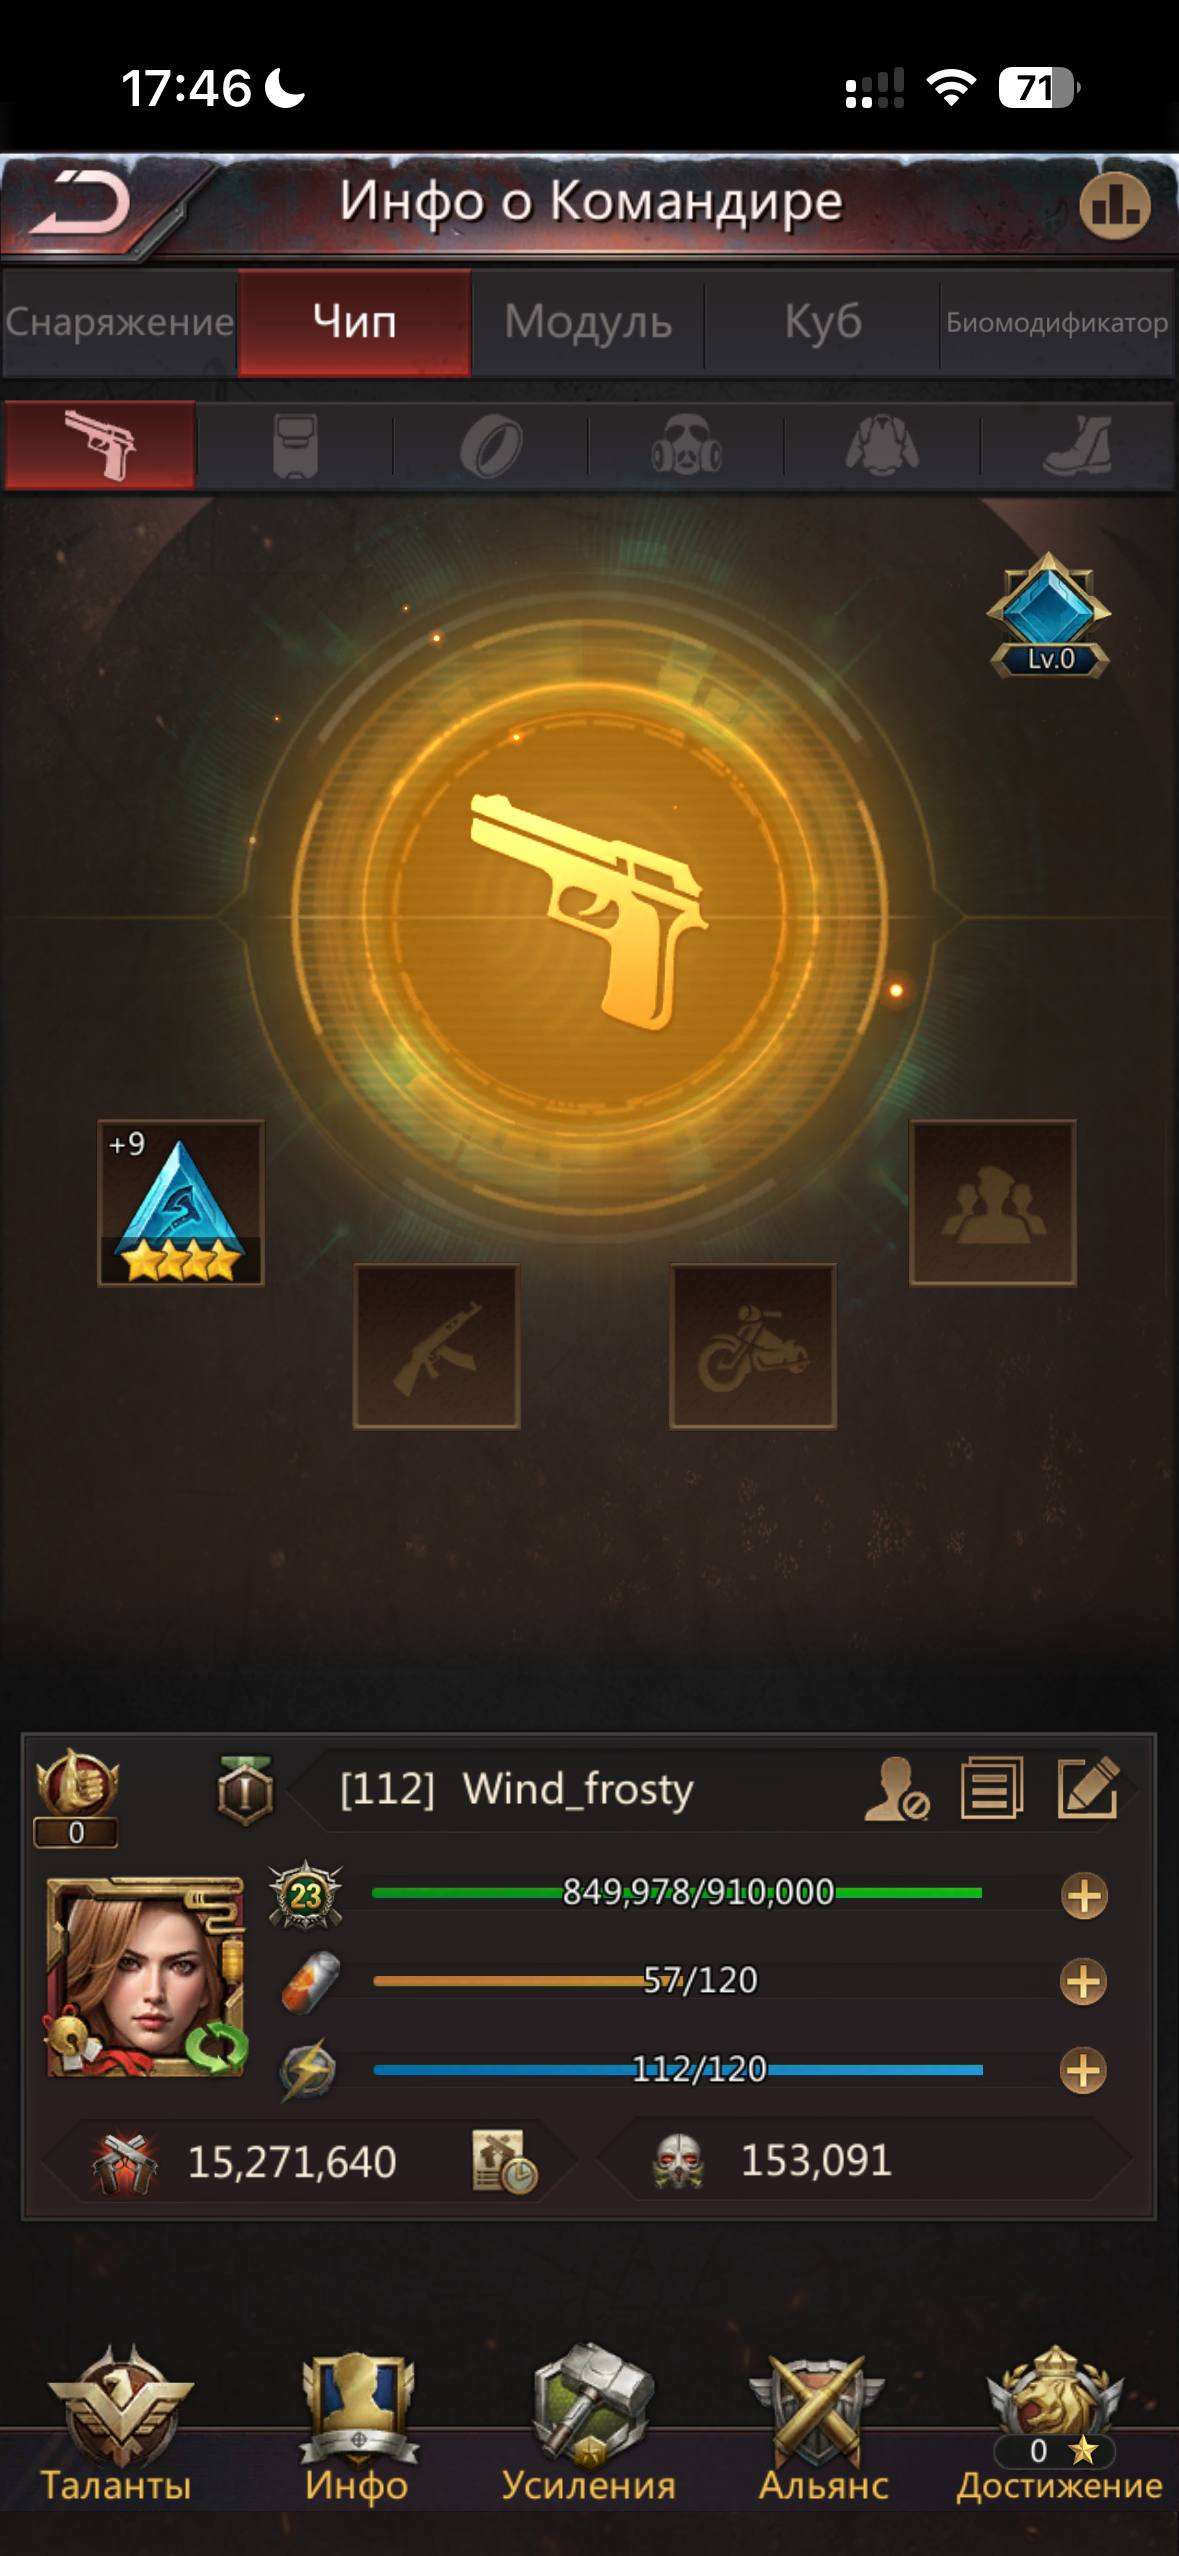Screen dimensions: 1179x2556
Task: Select the ring slot filter
Action: 491,444
